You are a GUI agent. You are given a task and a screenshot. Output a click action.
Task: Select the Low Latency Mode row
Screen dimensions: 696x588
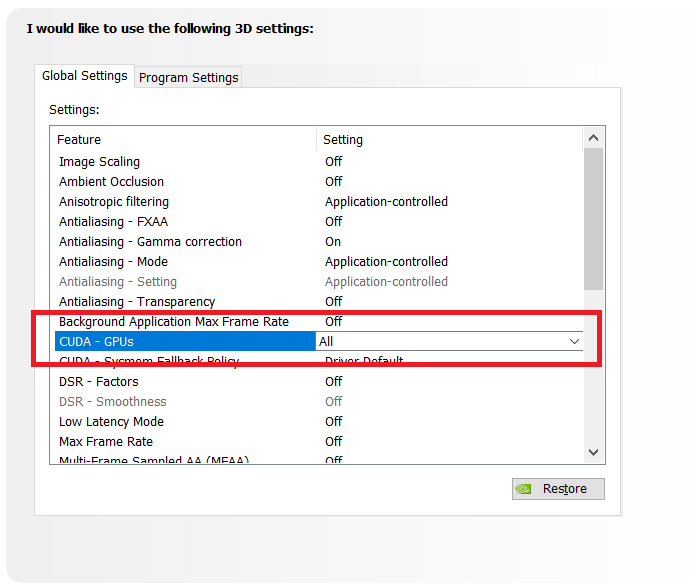coord(111,422)
